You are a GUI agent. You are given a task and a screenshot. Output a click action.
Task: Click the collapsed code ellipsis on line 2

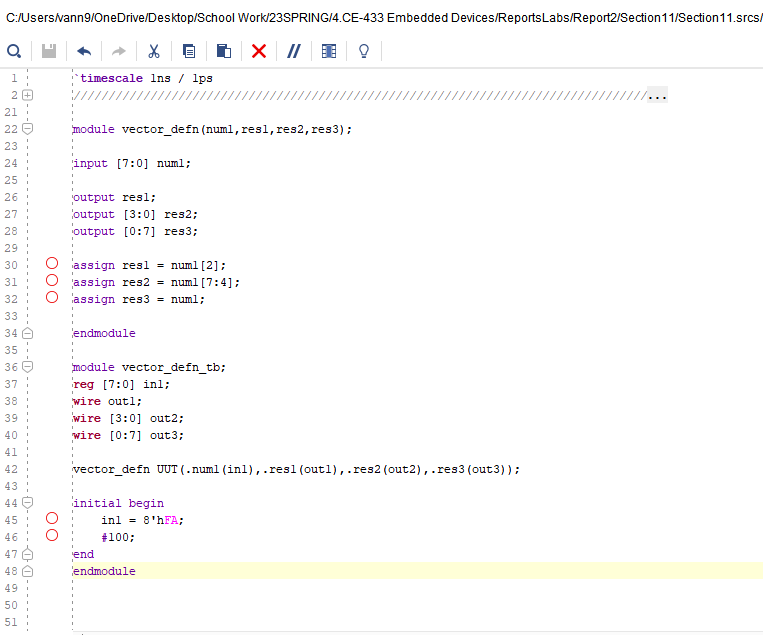[x=656, y=96]
